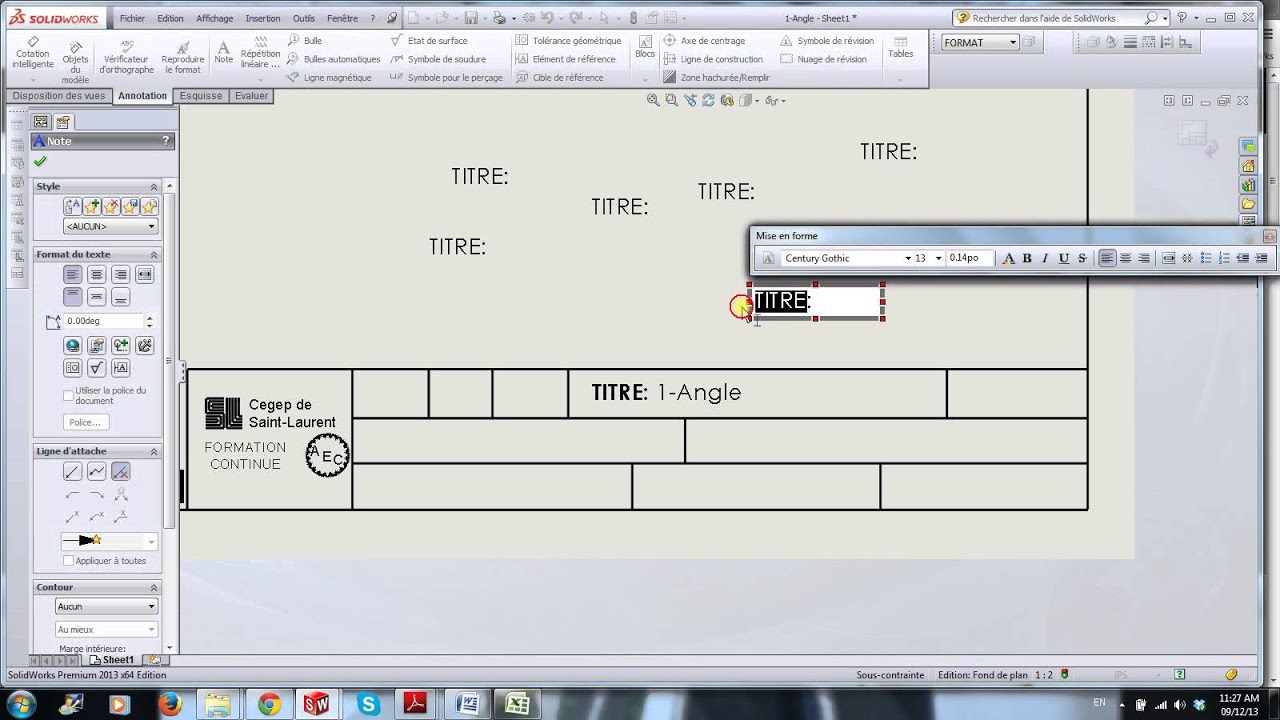Image resolution: width=1280 pixels, height=720 pixels.
Task: Click the Zoom to fit magnifier icon
Action: 653,100
